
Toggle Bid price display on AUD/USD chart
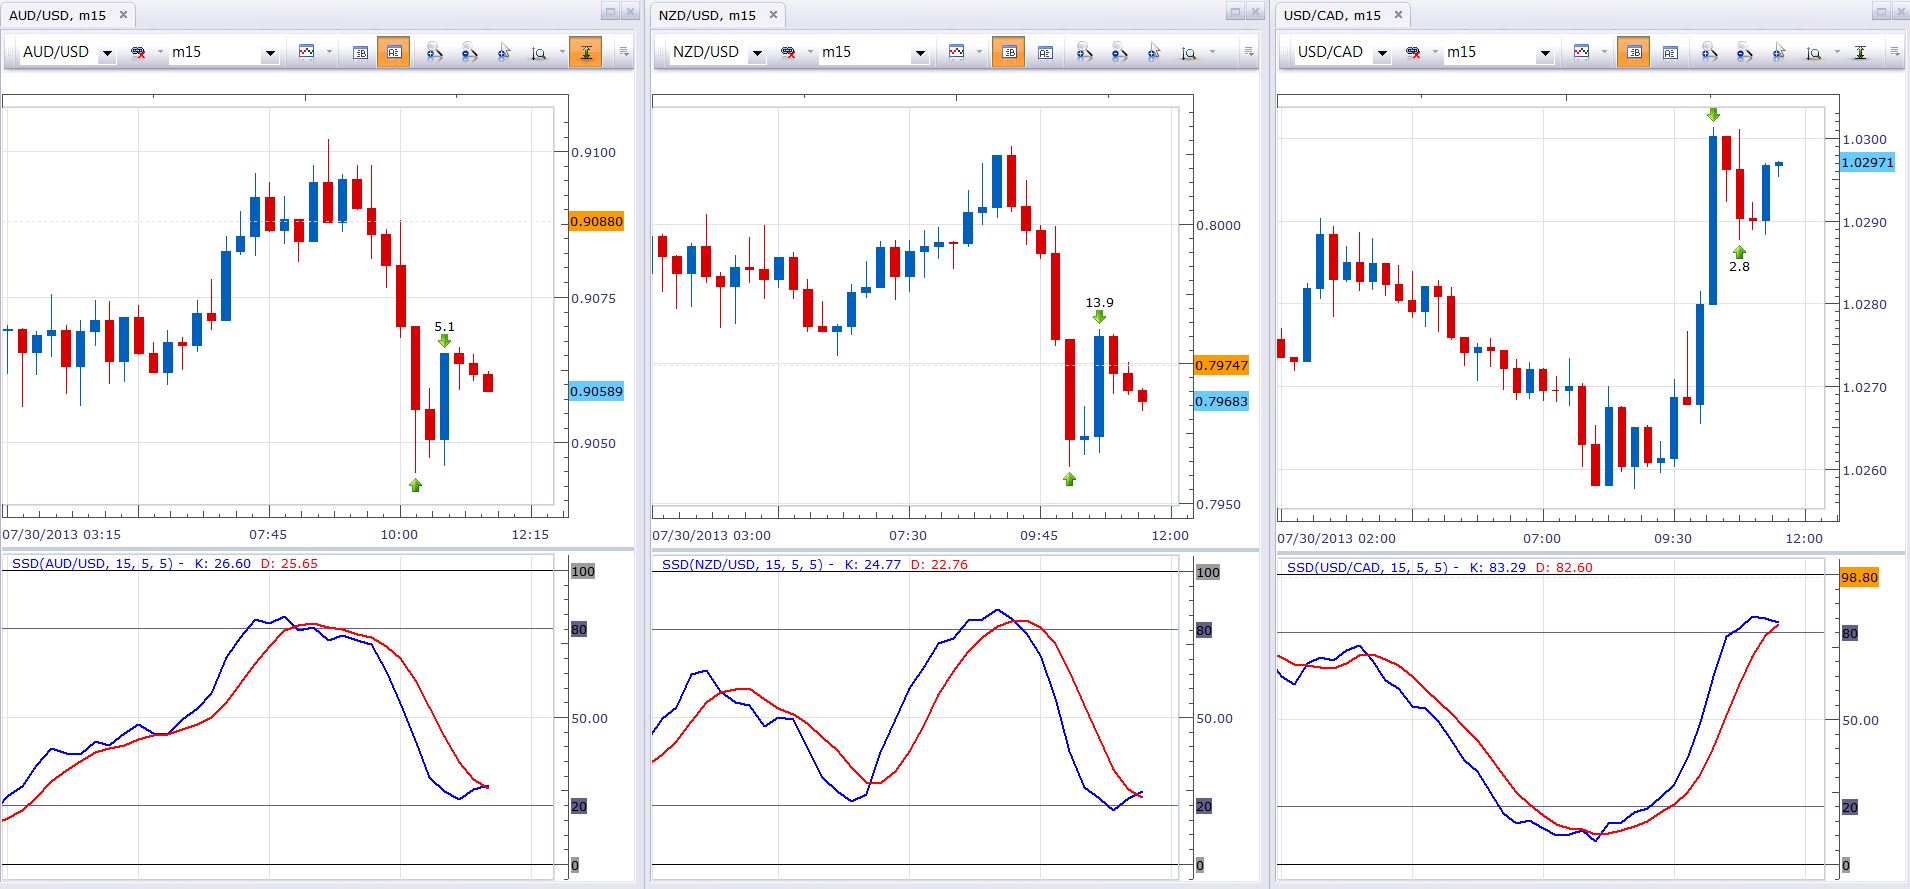click(360, 52)
